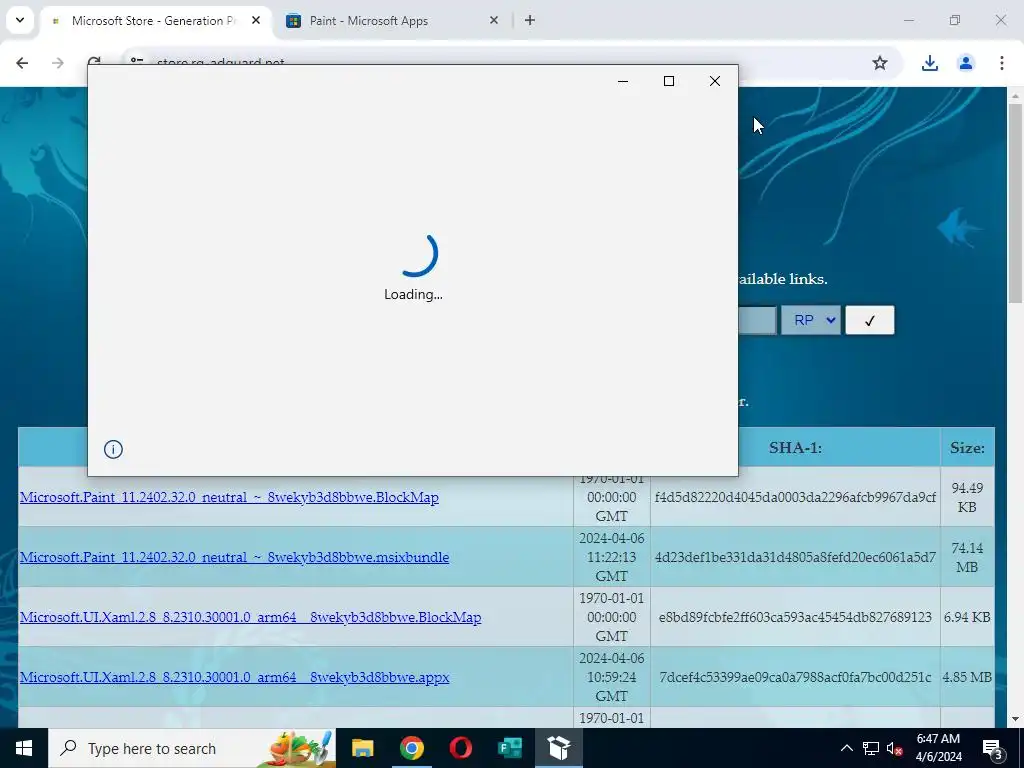
Task: Open the notification center icon
Action: pos(993,748)
